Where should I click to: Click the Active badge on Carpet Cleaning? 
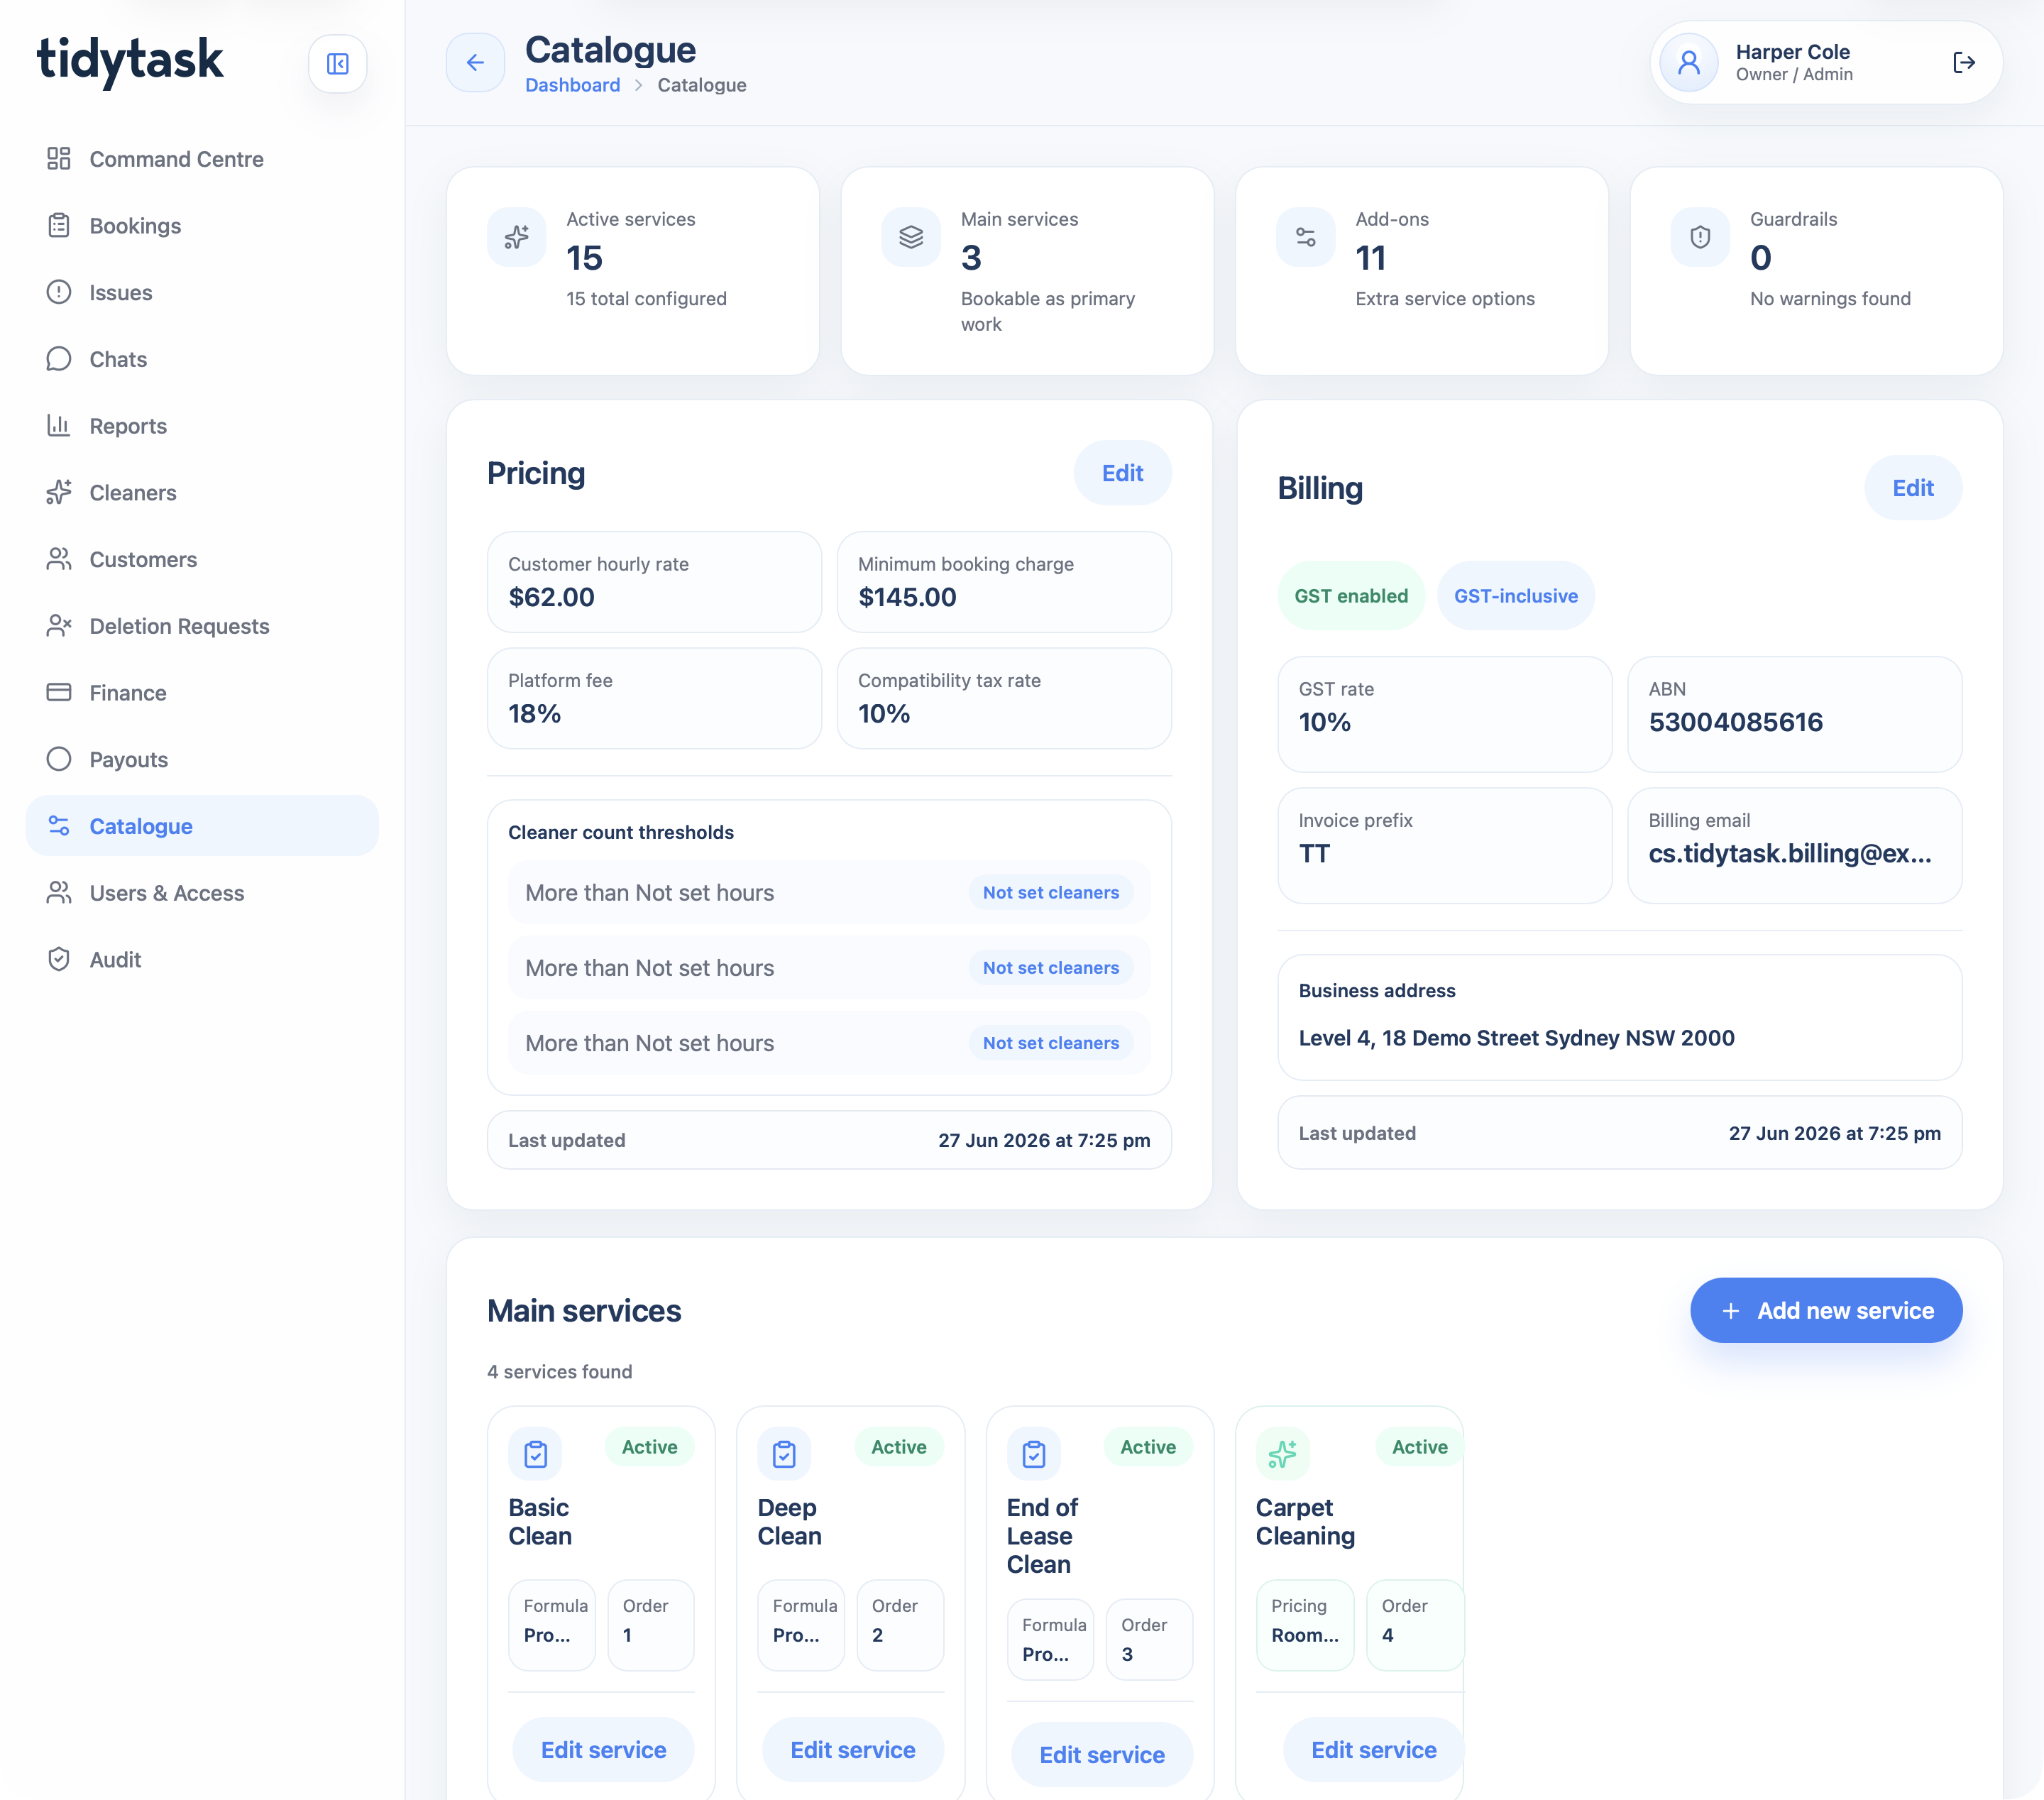click(x=1419, y=1447)
